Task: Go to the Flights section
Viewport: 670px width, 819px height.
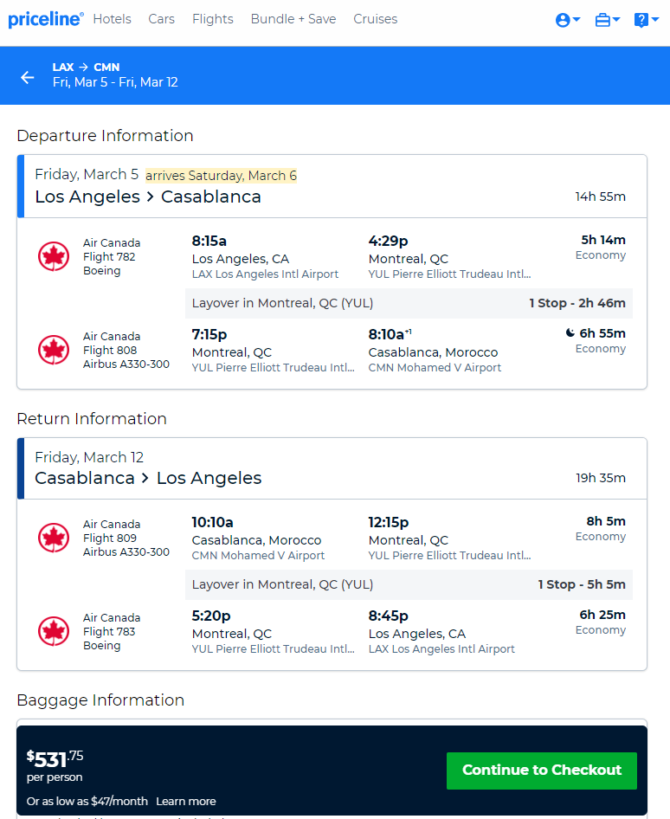Action: tap(213, 19)
